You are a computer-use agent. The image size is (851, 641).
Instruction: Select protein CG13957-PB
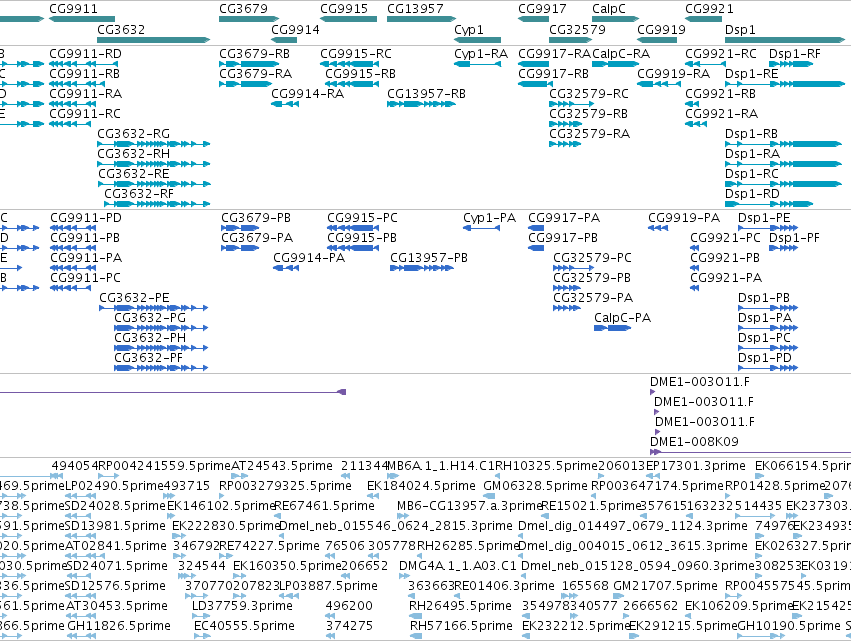422,268
